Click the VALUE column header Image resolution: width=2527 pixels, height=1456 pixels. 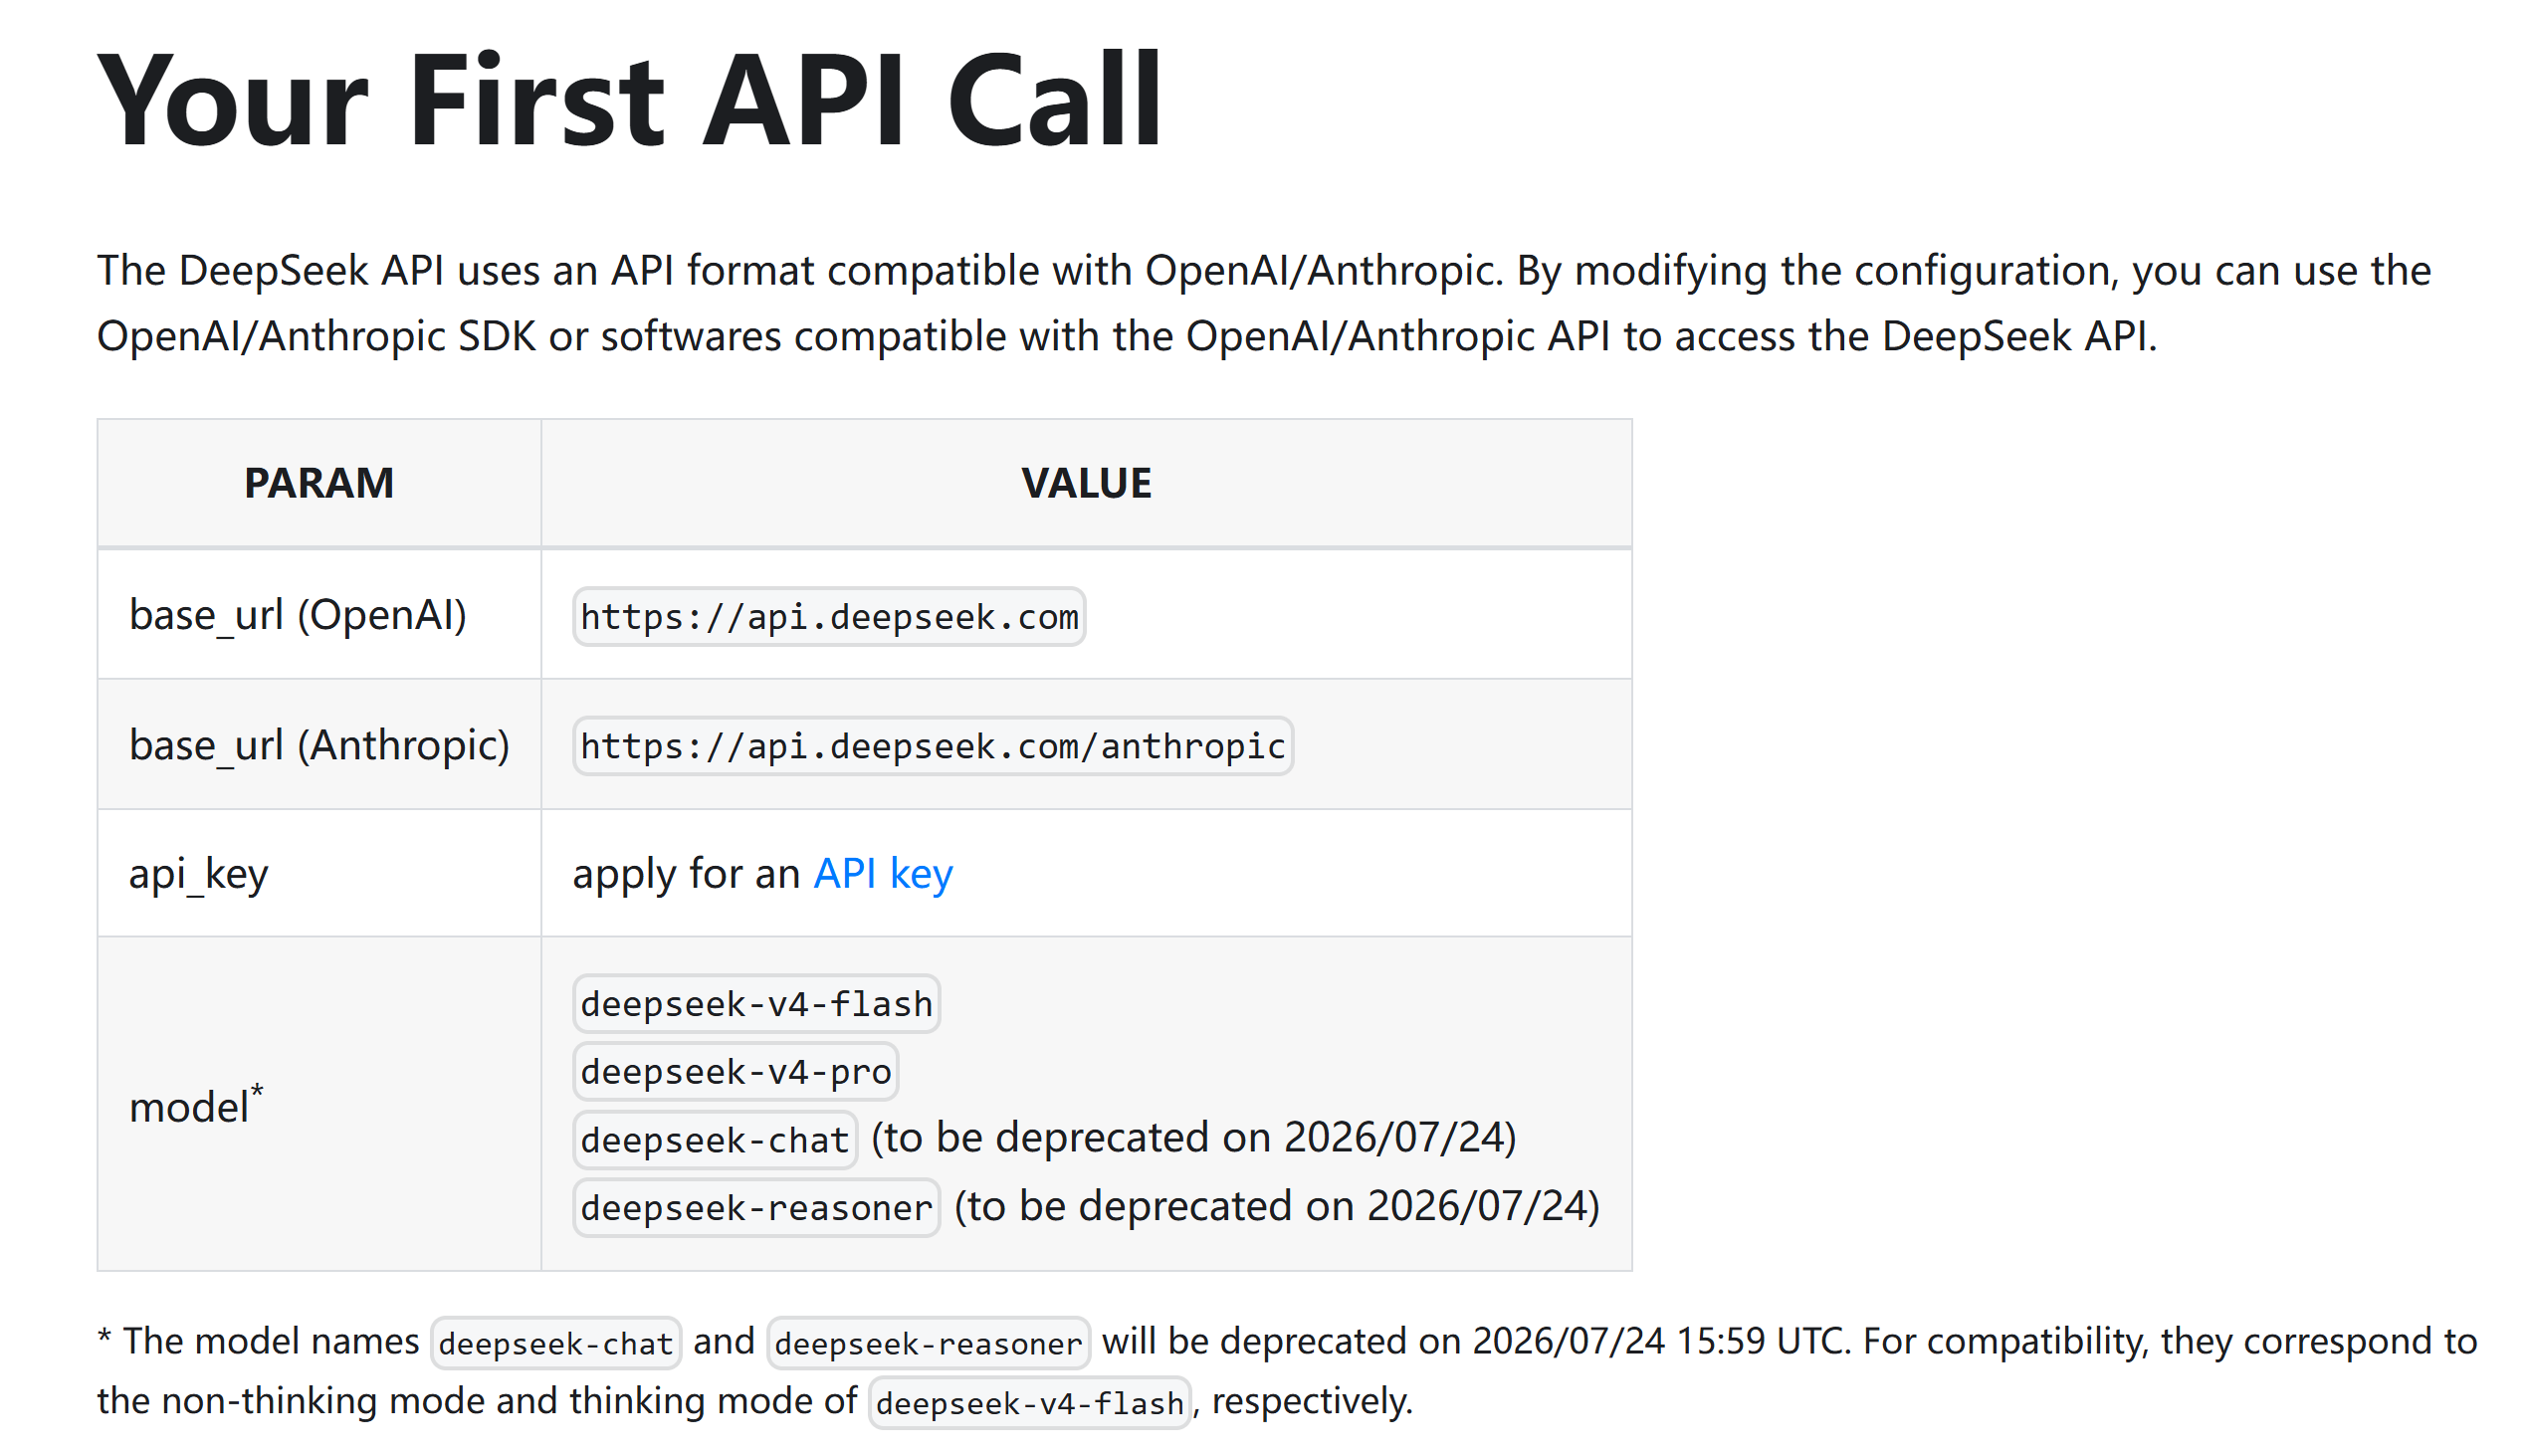[1086, 483]
